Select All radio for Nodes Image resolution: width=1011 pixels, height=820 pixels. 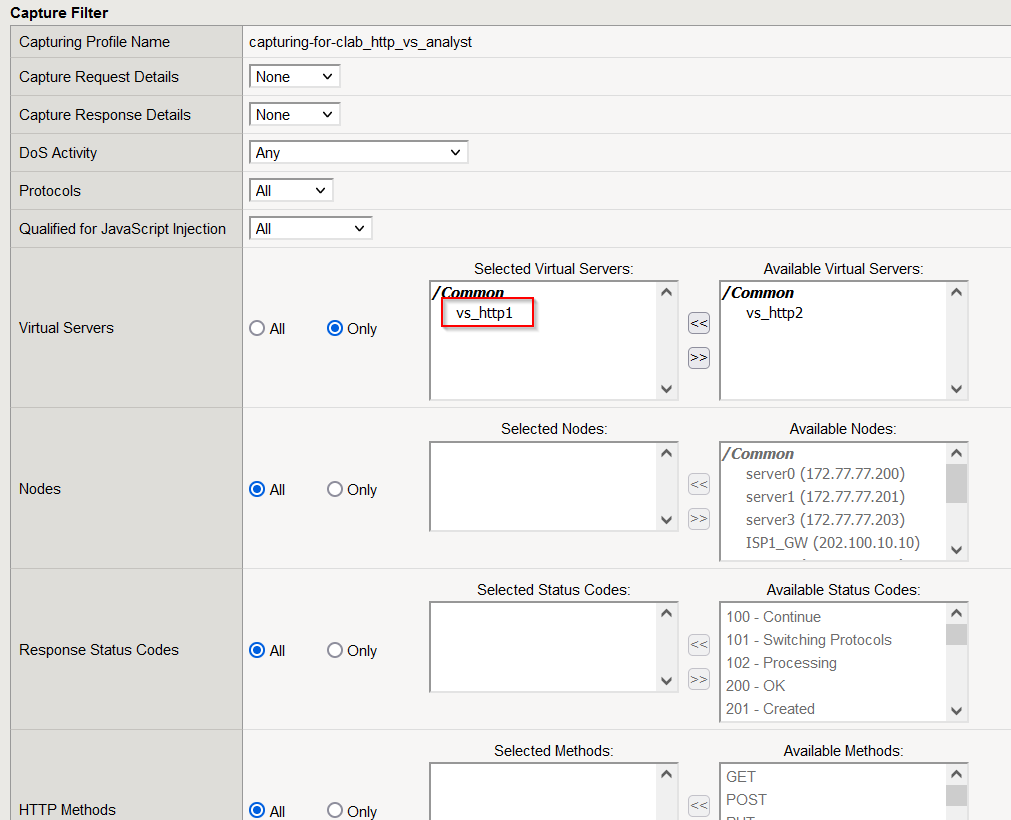tap(257, 489)
